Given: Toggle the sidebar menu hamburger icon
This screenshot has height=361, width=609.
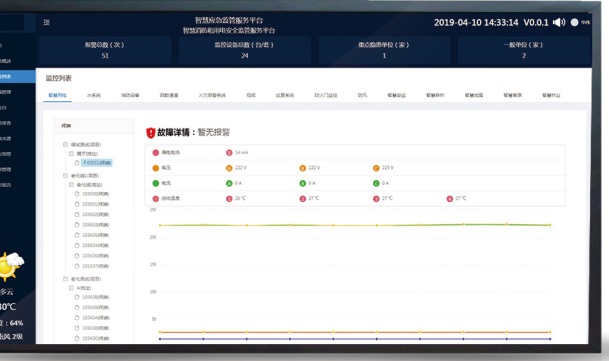Looking at the screenshot, I should pyautogui.click(x=46, y=22).
